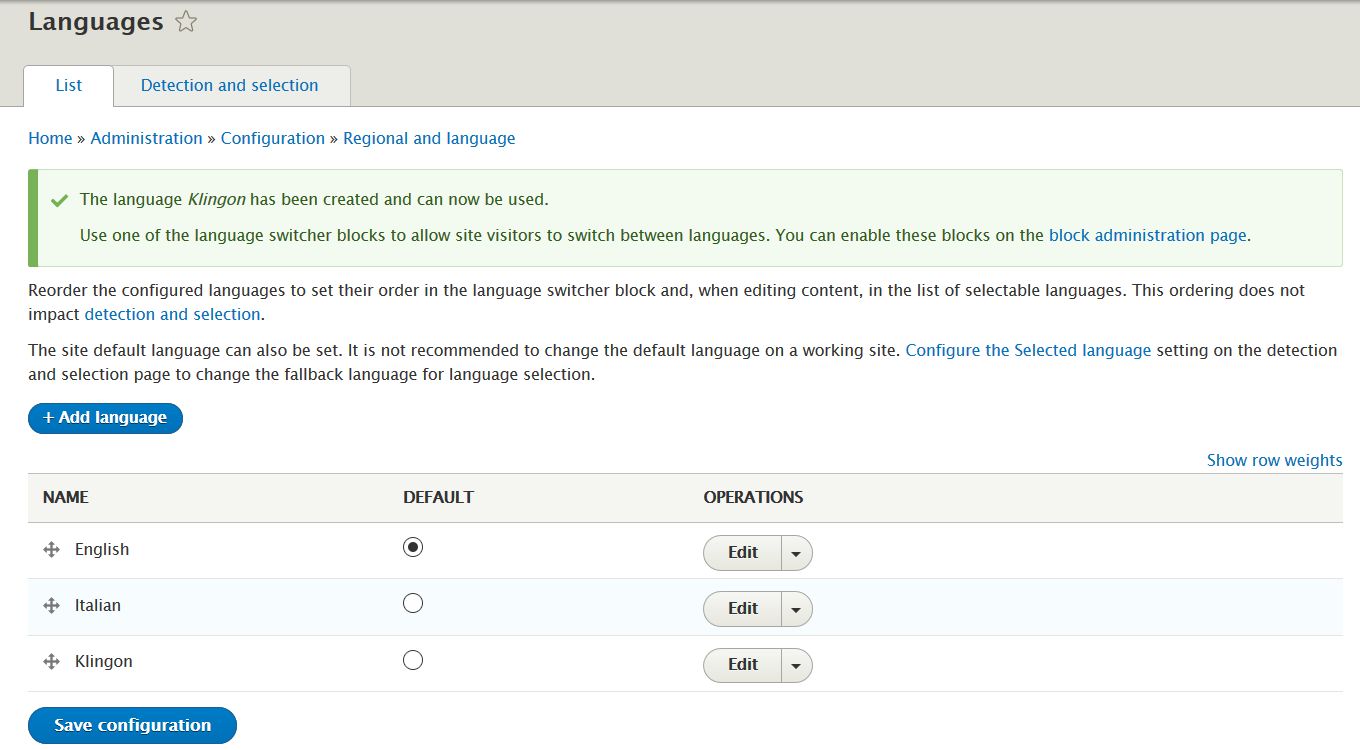Make Klingon the default language
Viewport: 1360px width, 750px height.
[x=412, y=659]
